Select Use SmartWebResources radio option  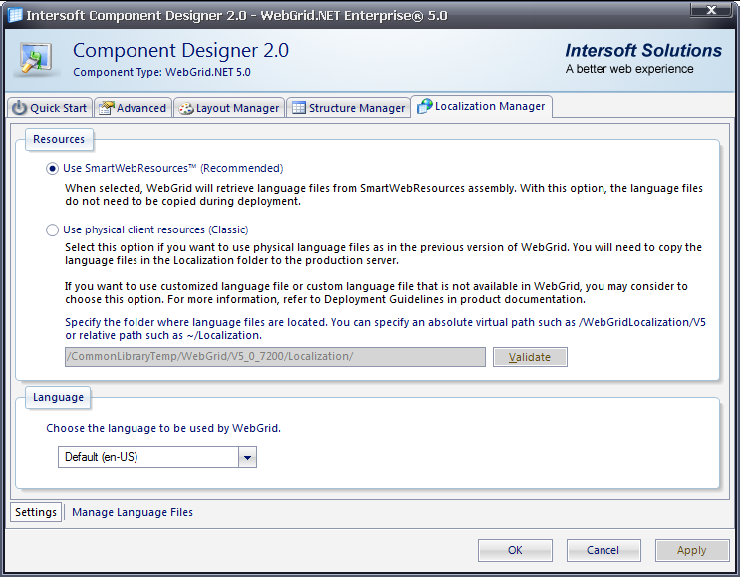(52, 168)
